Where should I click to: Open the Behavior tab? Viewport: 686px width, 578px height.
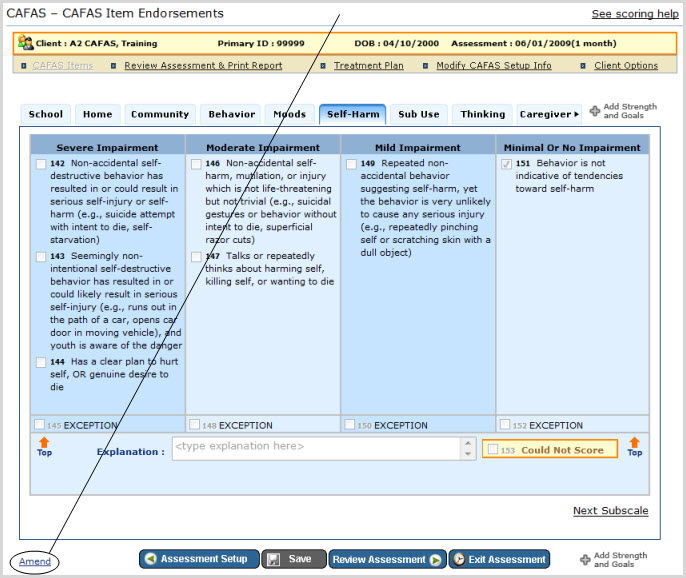click(x=231, y=114)
